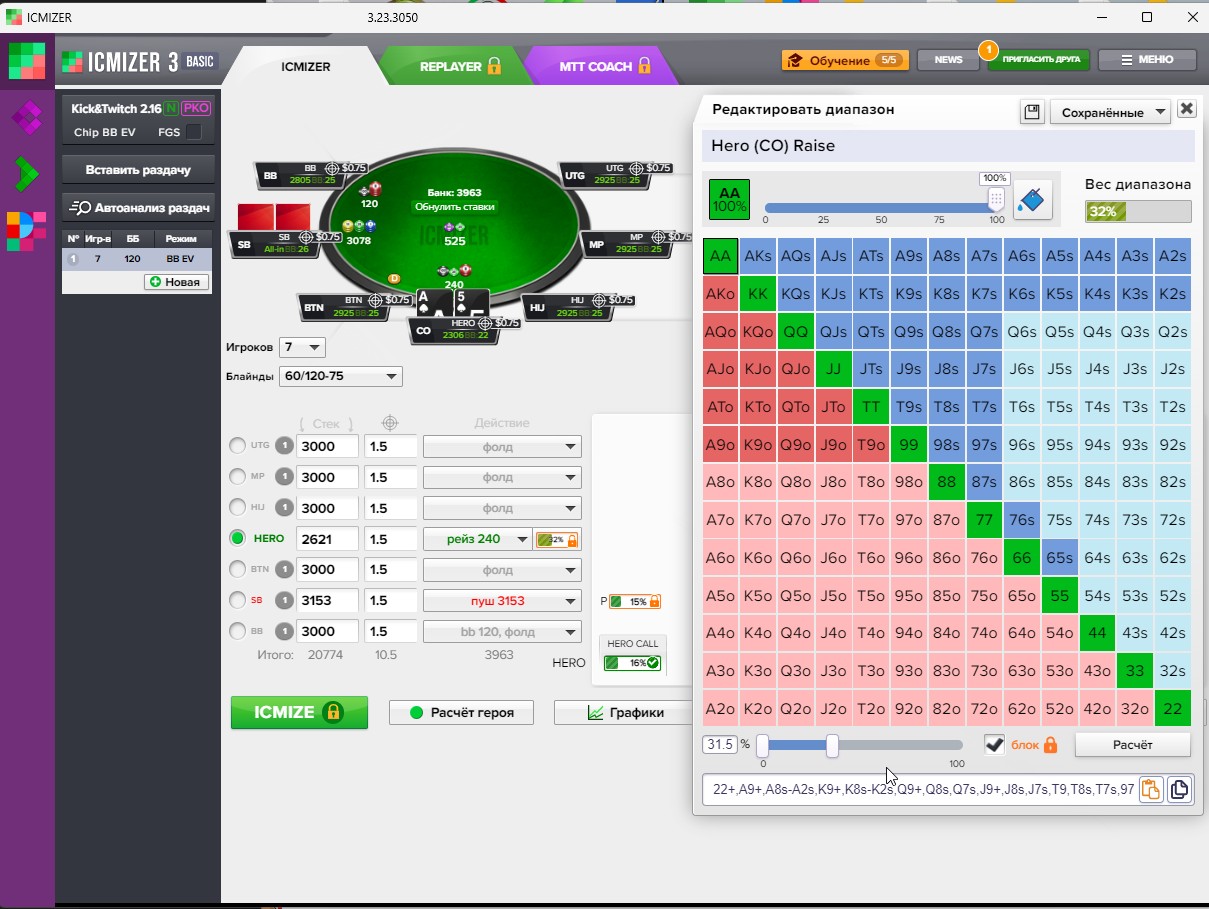This screenshot has width=1209, height=909.
Task: Close the range editor panel
Action: coord(1186,109)
